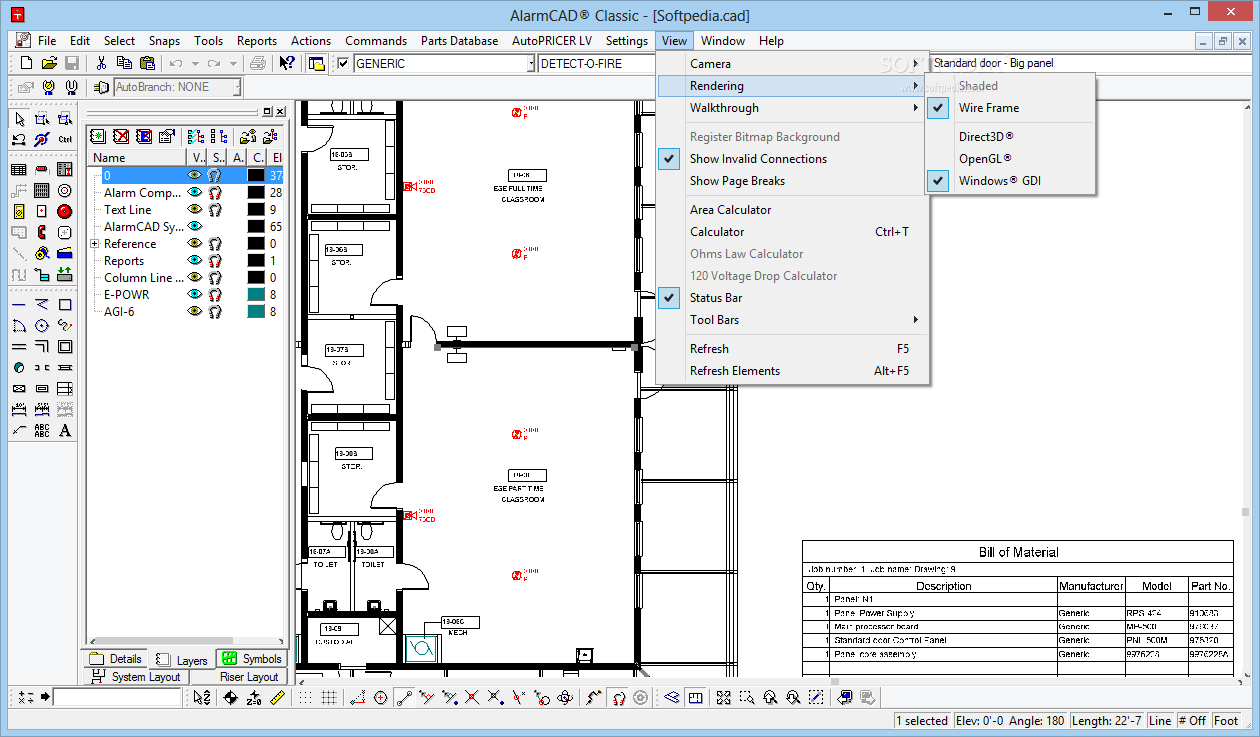Expand the Walkthrough submenu
This screenshot has height=737, width=1260.
[793, 108]
